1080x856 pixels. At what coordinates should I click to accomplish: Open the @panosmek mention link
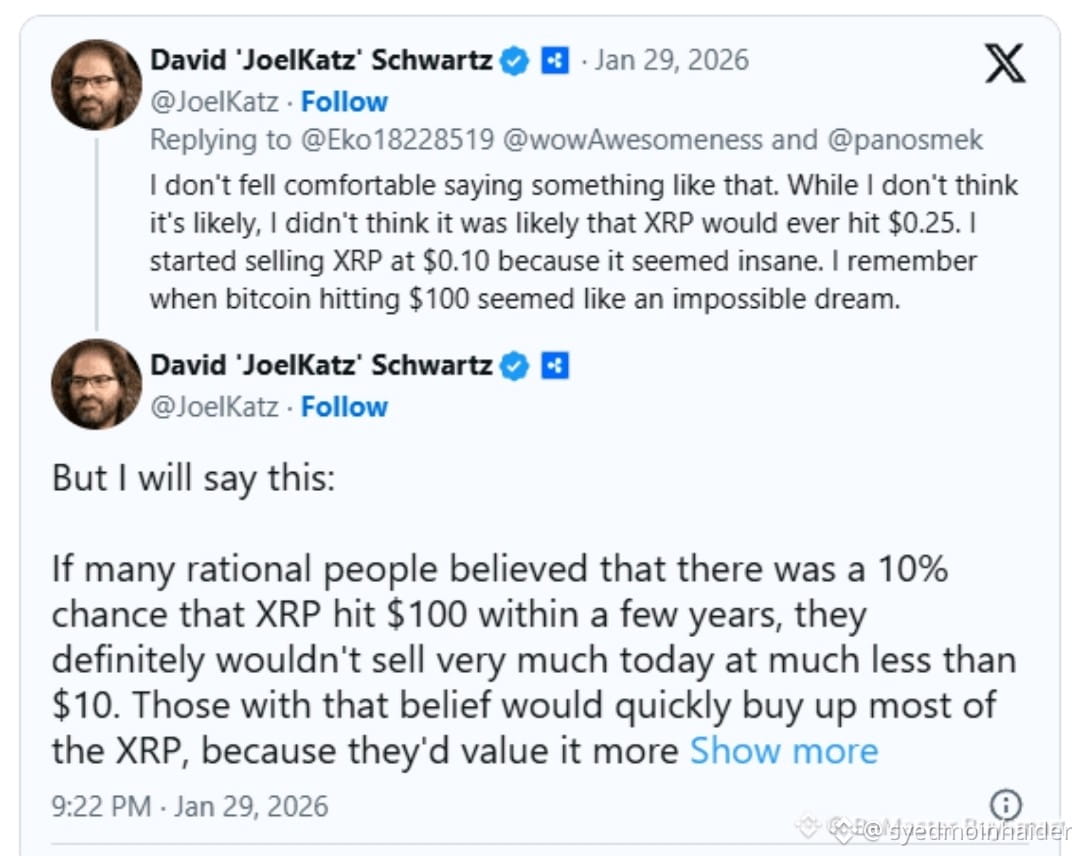tap(906, 140)
